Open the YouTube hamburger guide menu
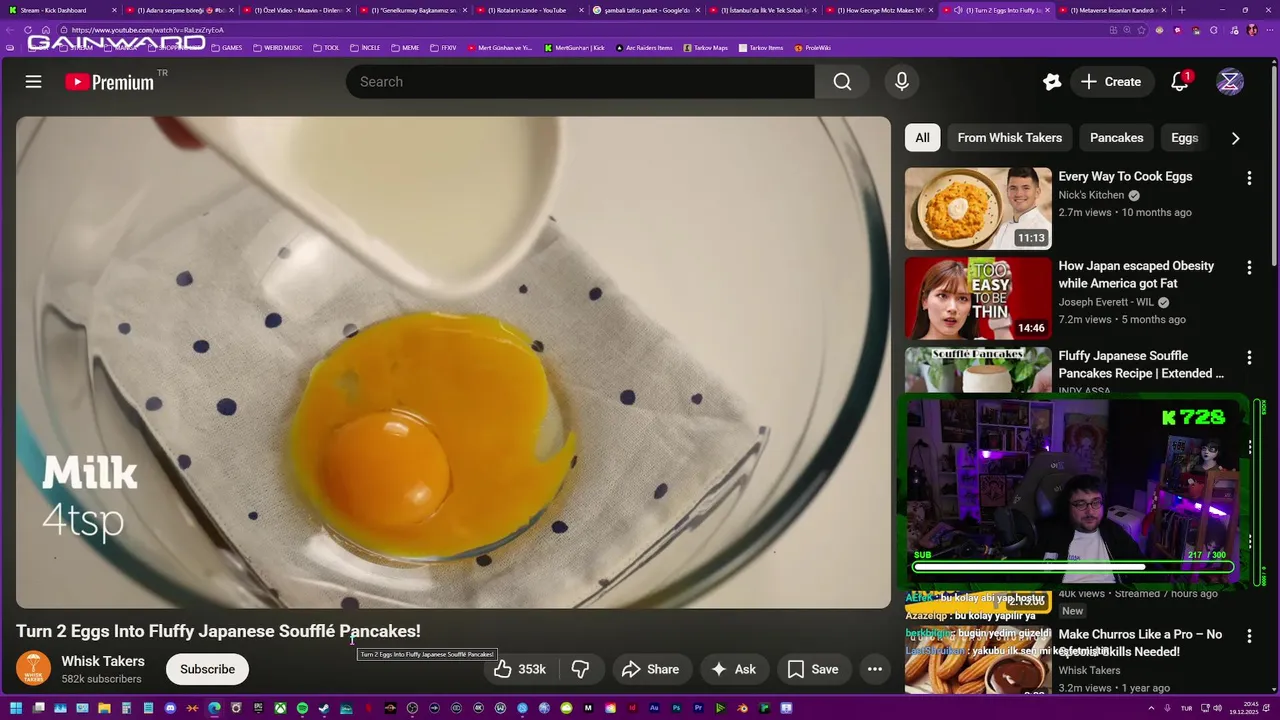The width and height of the screenshot is (1280, 720). 33,82
